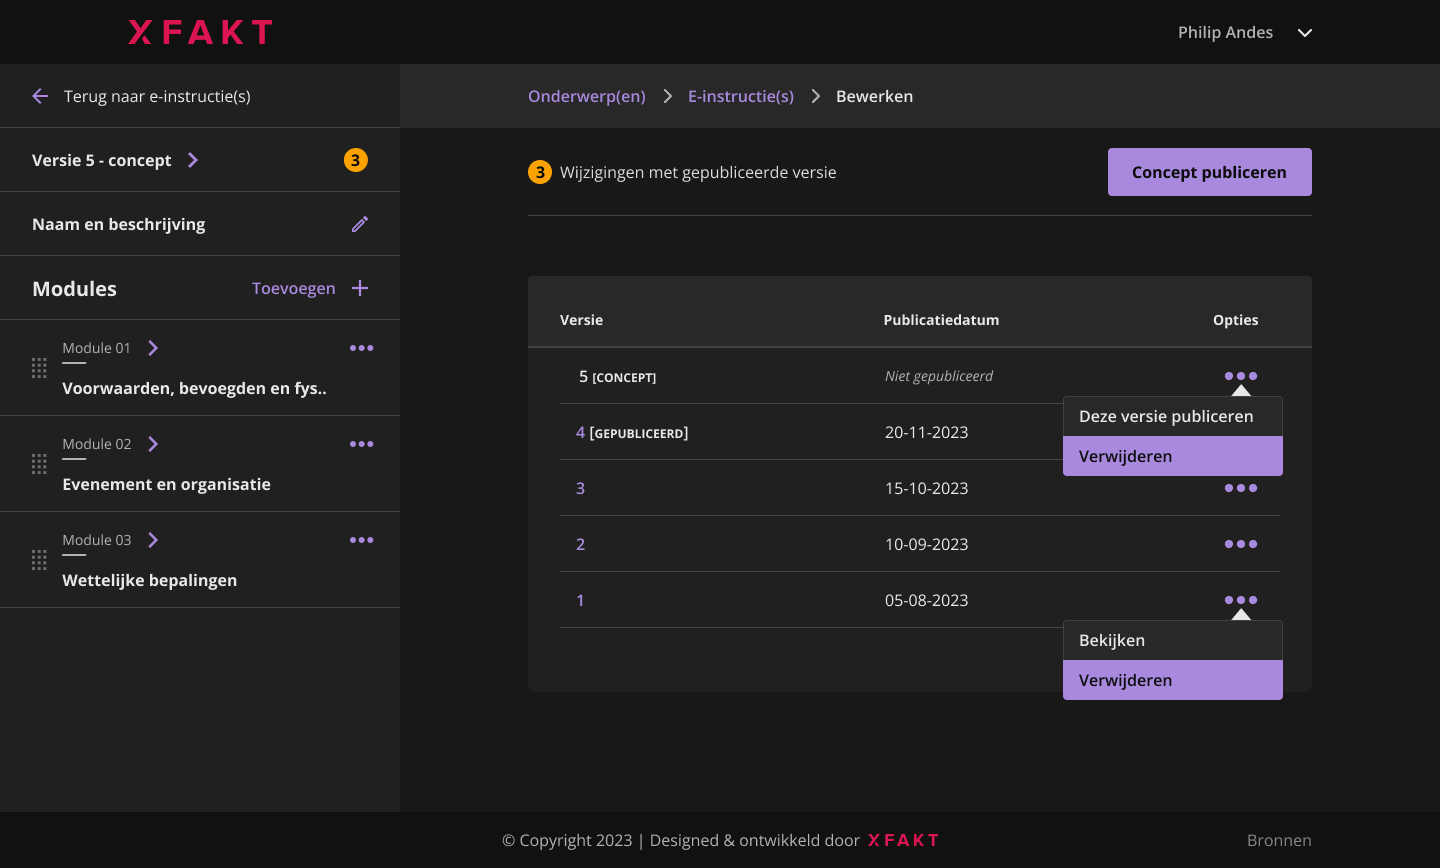
Task: Click the orange 3 badge beside Wijzigingen
Action: point(540,172)
